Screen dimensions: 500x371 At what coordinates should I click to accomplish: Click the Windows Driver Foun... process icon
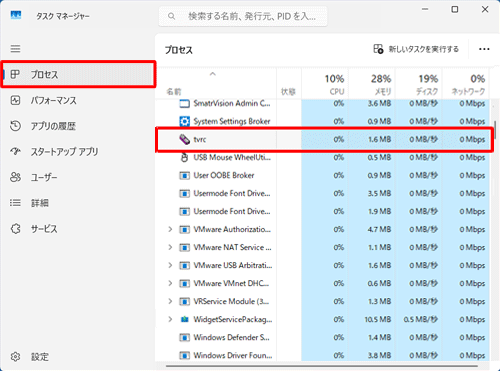coord(184,355)
